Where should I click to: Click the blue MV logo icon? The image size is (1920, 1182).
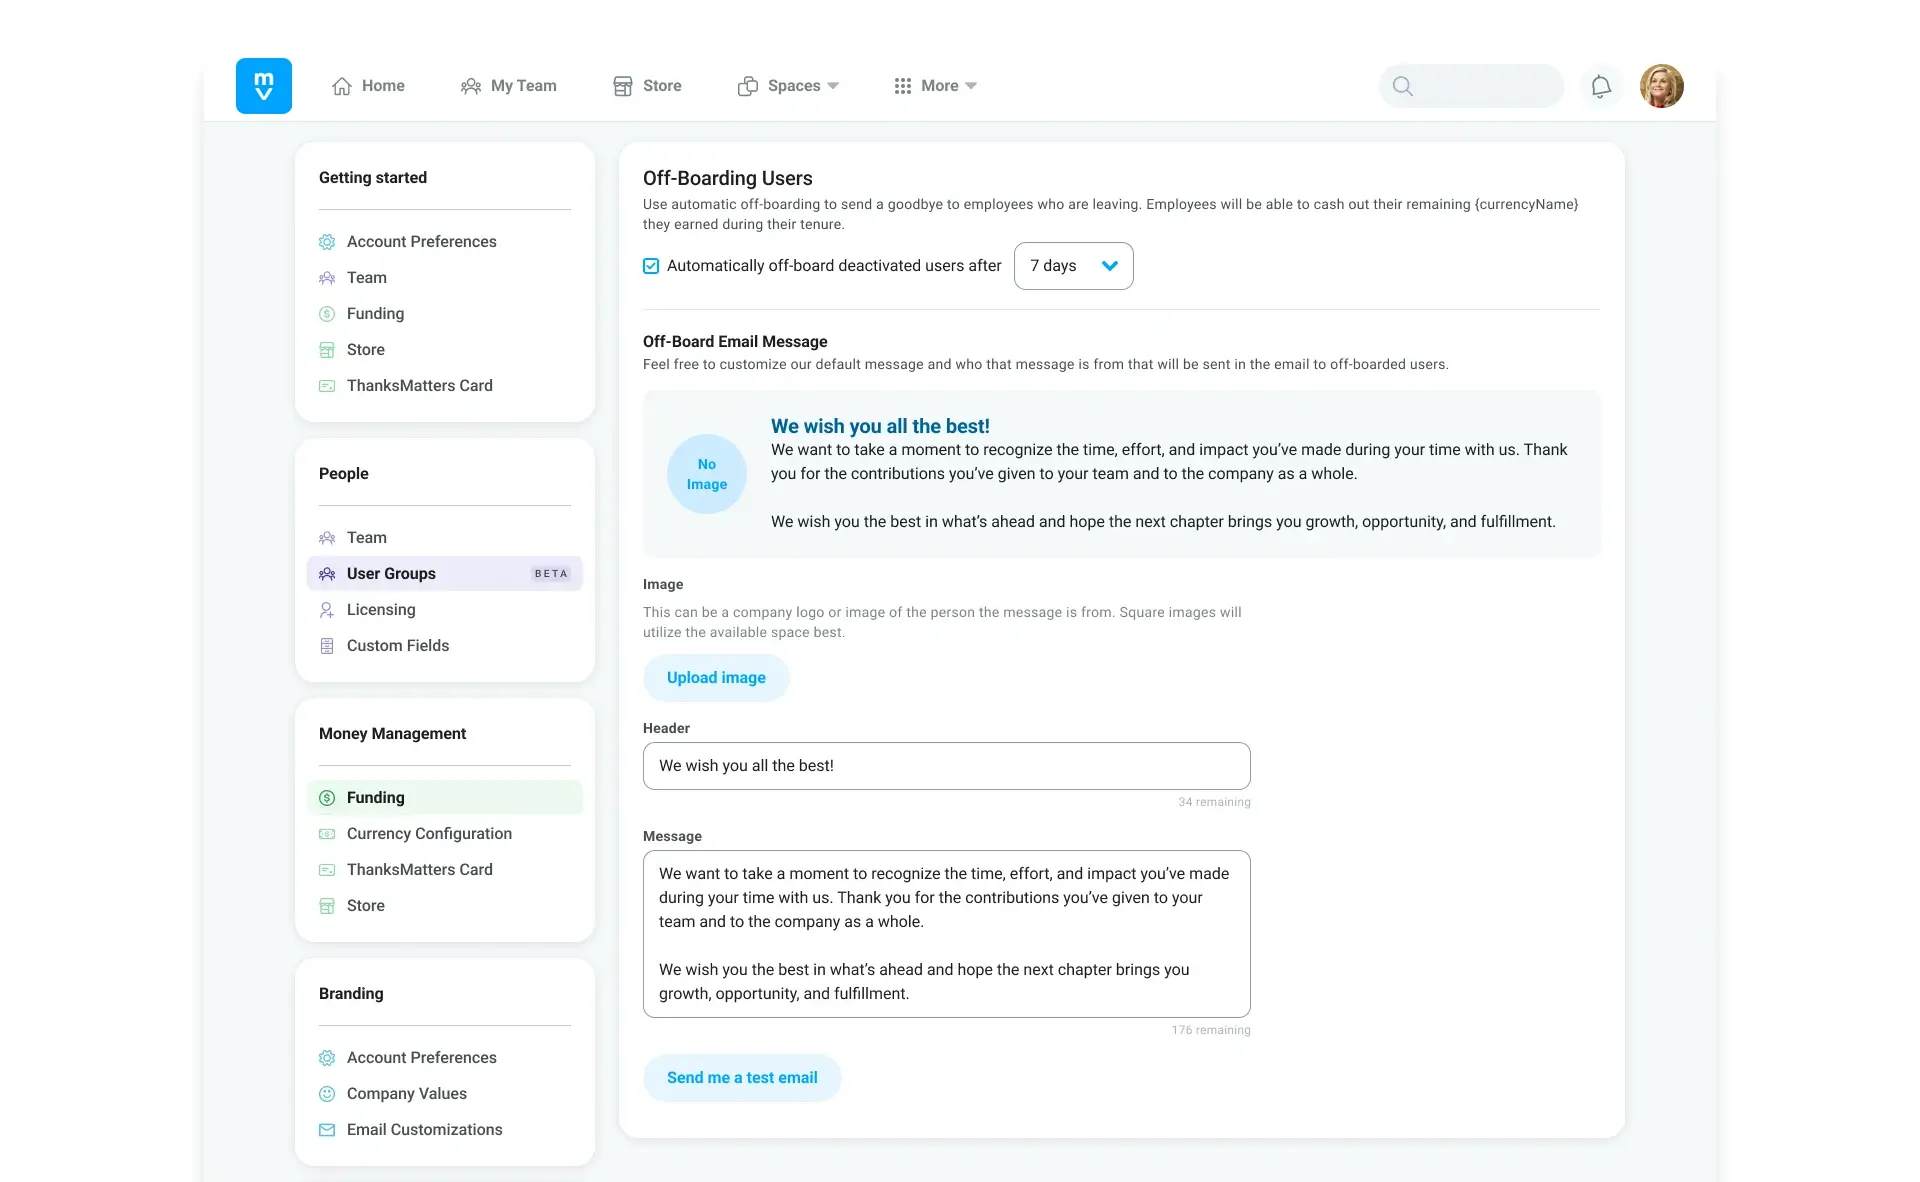[x=264, y=86]
